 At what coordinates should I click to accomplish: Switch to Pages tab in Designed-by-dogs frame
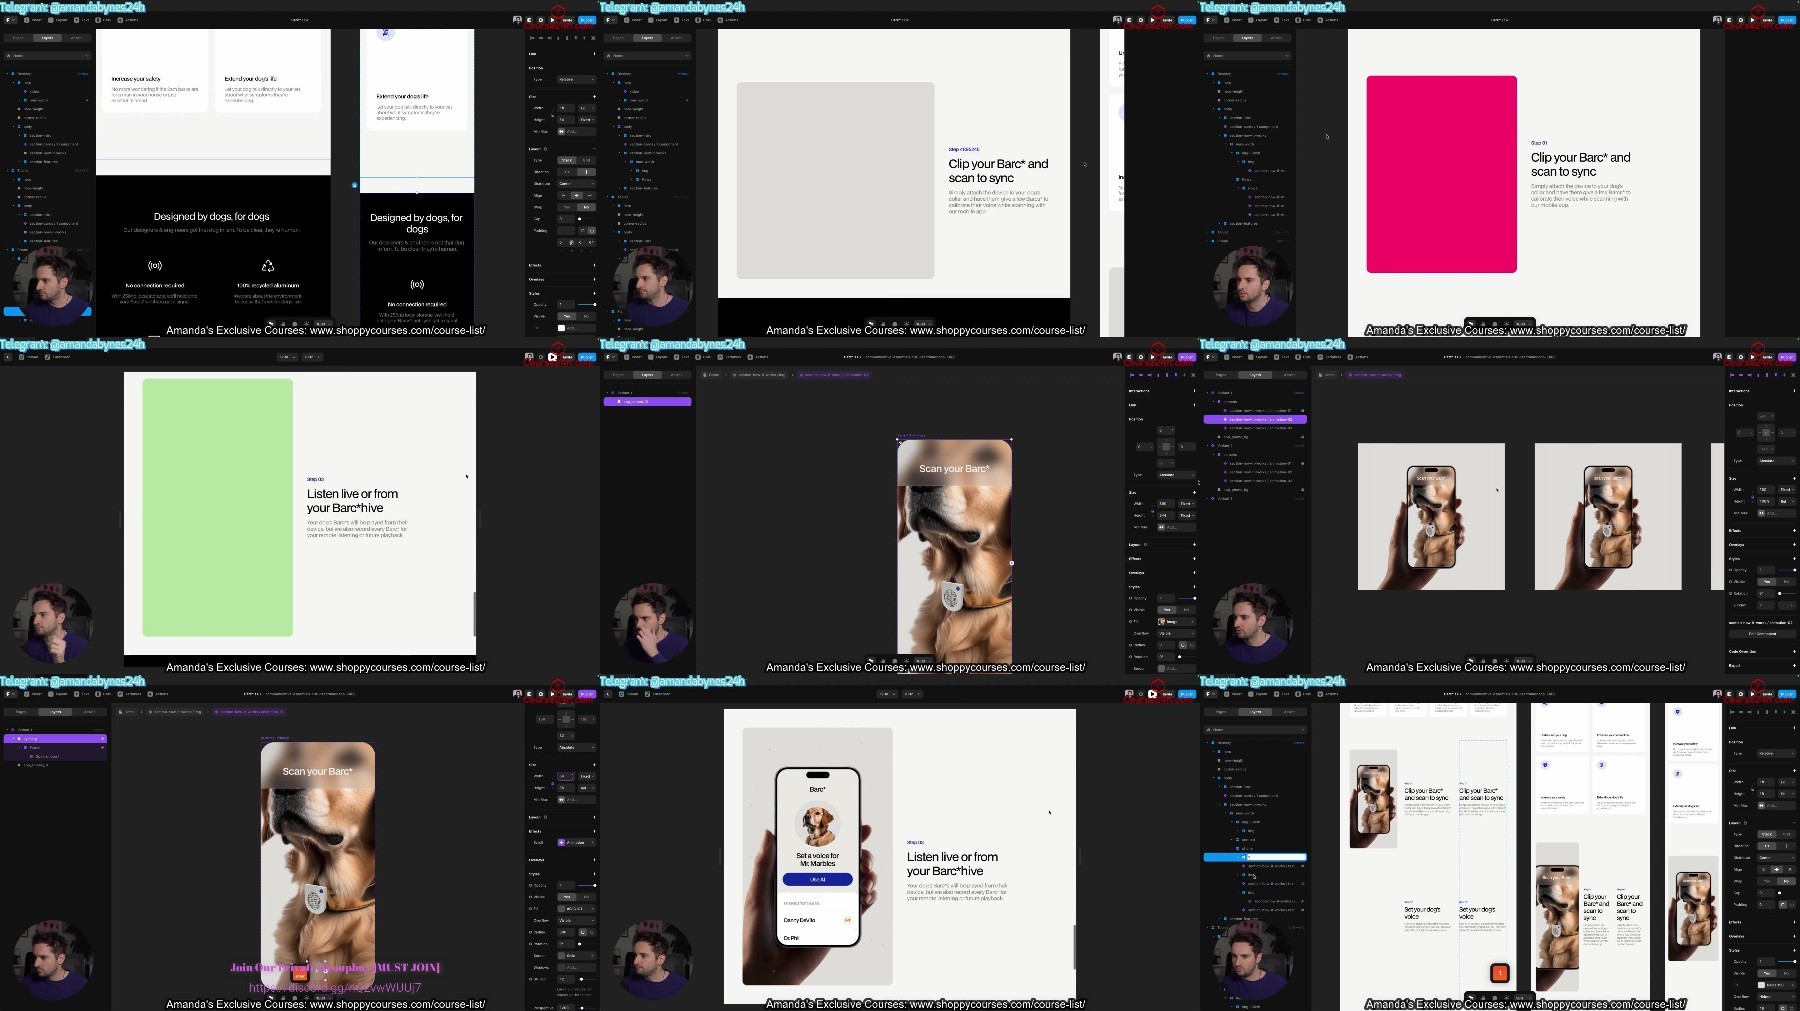pos(18,38)
